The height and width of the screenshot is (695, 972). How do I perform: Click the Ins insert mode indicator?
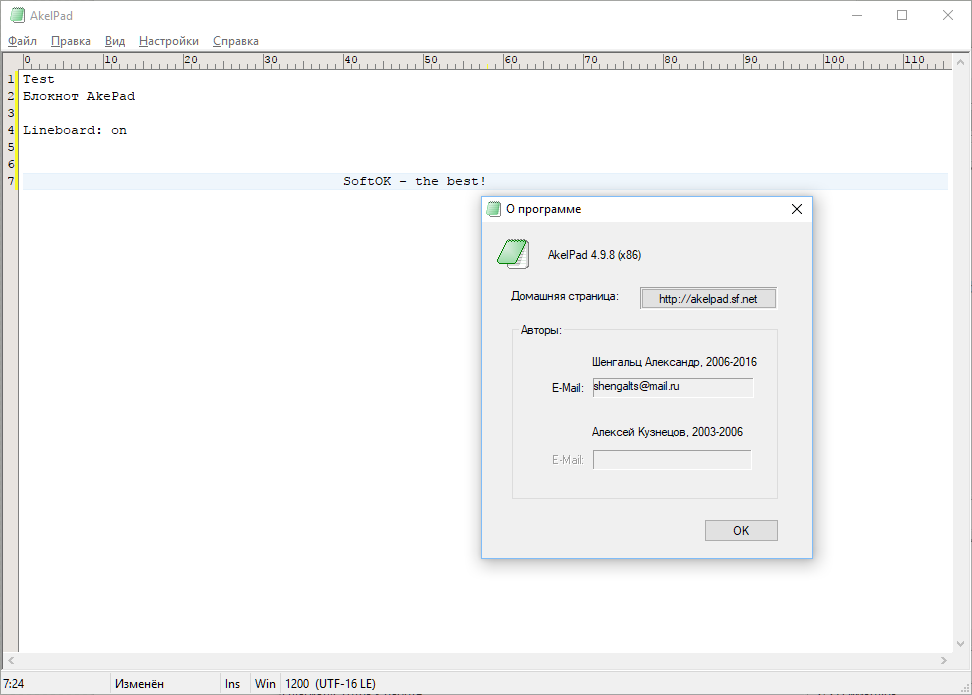[232, 684]
